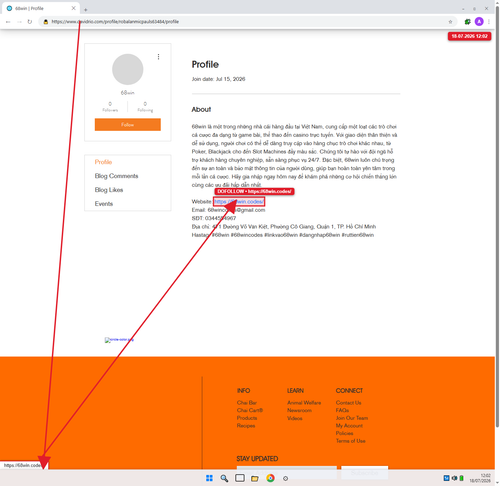Open Task View on taskbar
Viewport: 500px width, 486px height.
[x=240, y=478]
